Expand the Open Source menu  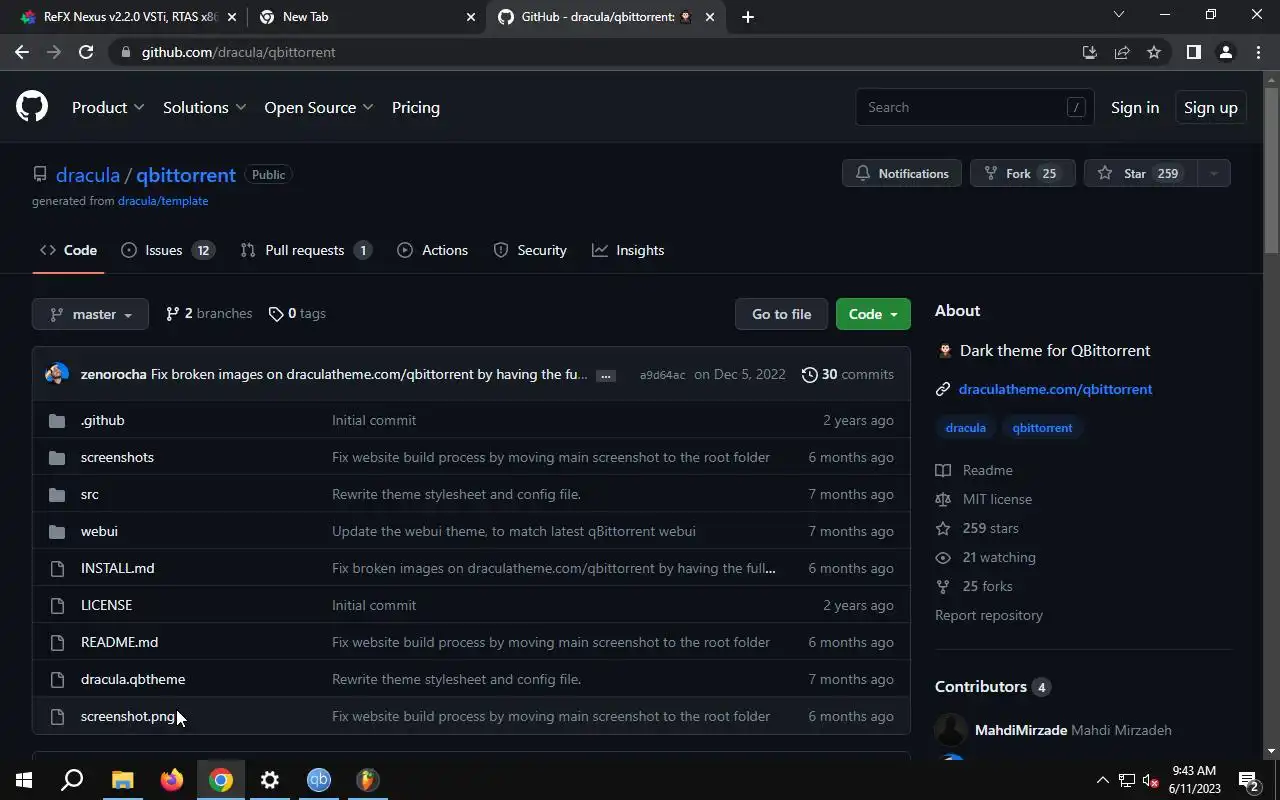tap(319, 107)
